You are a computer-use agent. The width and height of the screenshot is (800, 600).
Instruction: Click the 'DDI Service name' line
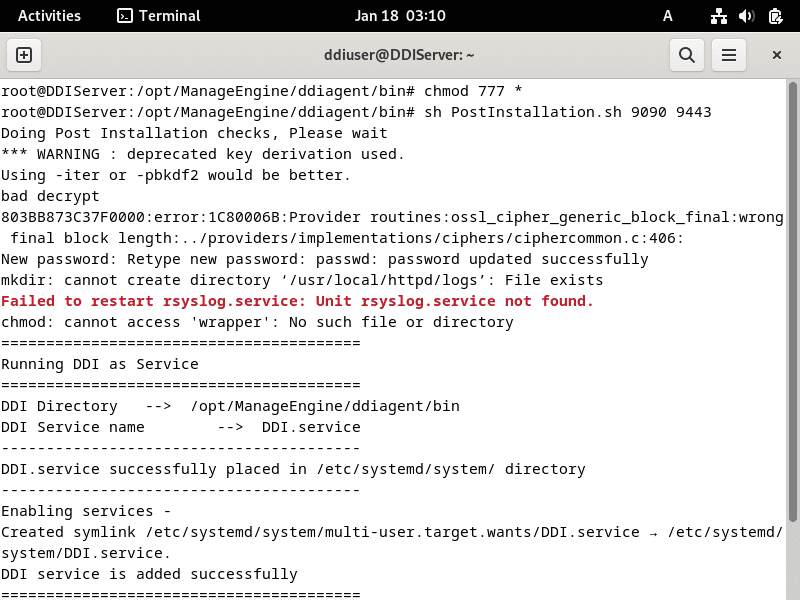(x=181, y=427)
